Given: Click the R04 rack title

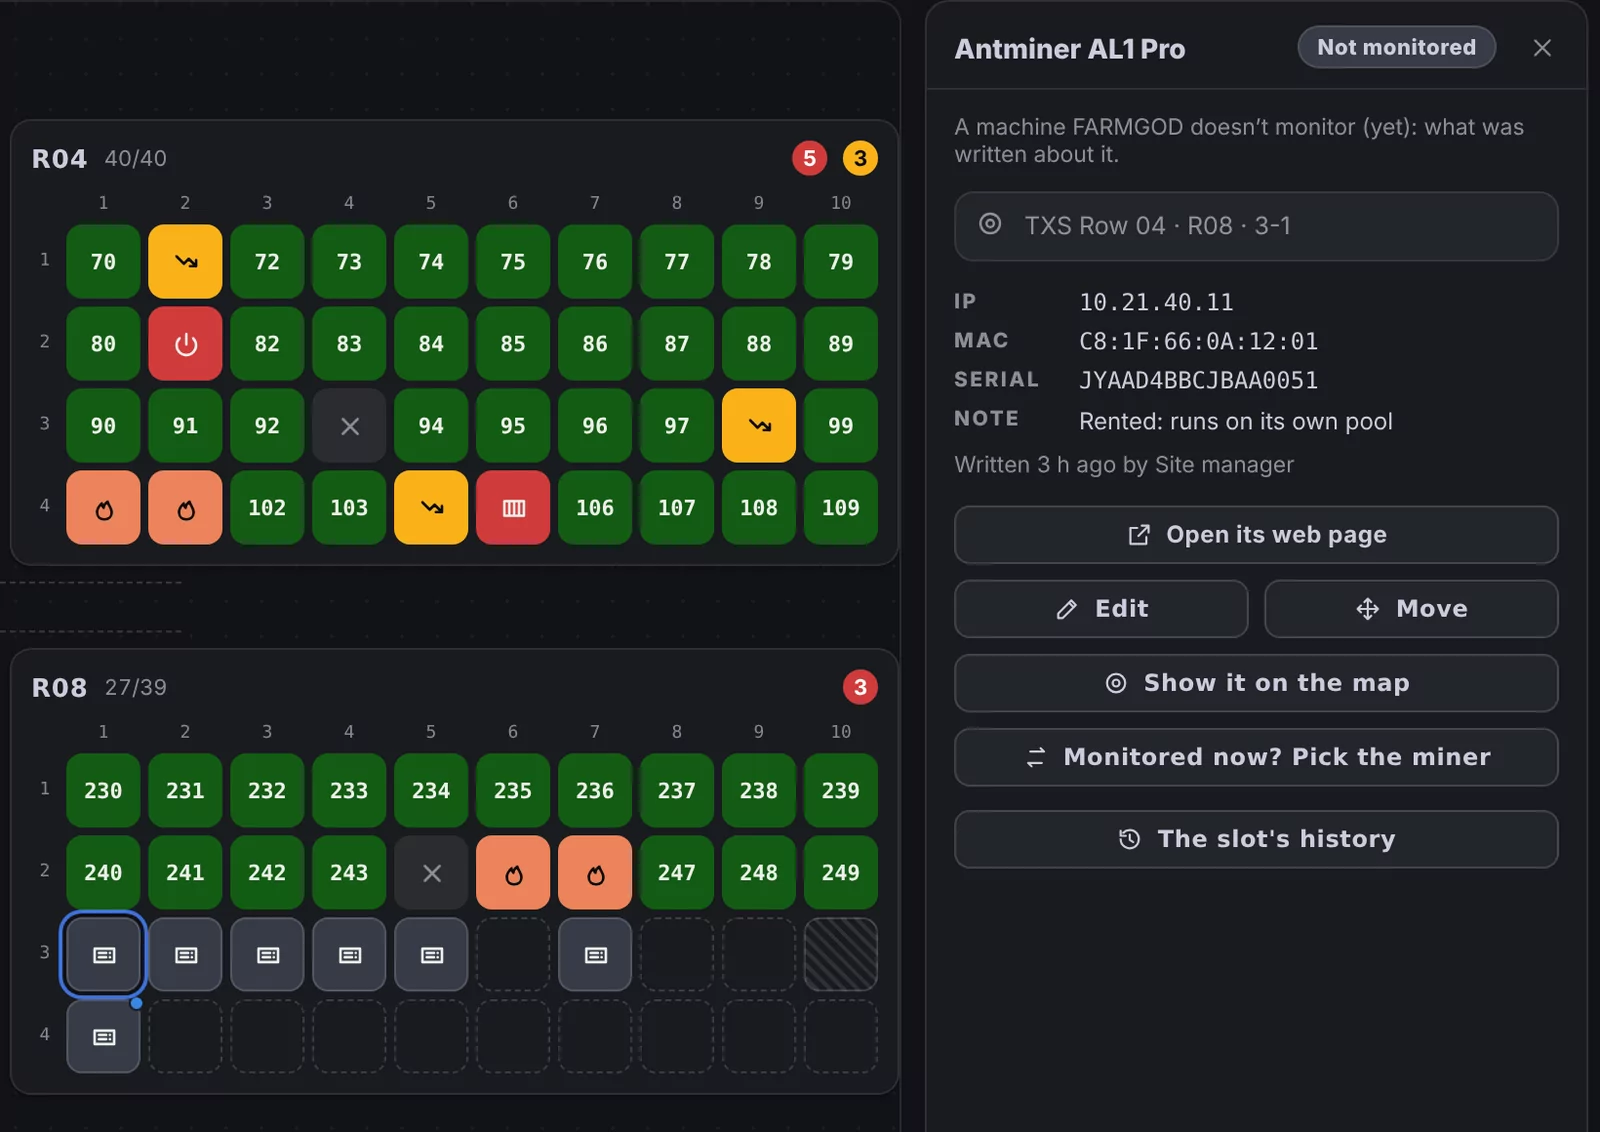Looking at the screenshot, I should pyautogui.click(x=59, y=158).
